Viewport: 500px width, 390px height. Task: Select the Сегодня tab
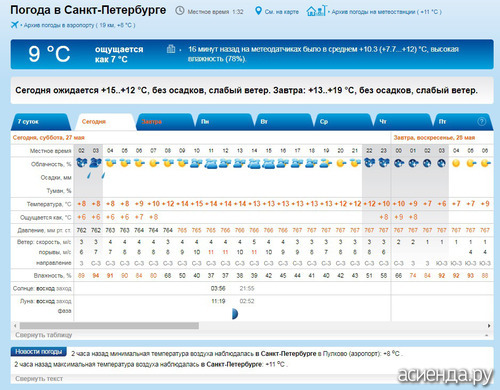click(105, 122)
